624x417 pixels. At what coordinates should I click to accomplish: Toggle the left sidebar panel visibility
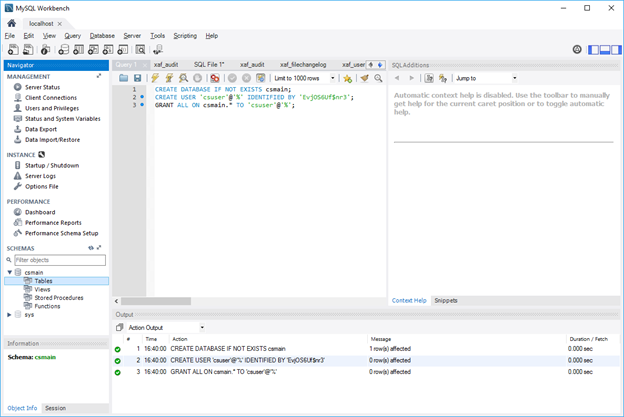[594, 50]
